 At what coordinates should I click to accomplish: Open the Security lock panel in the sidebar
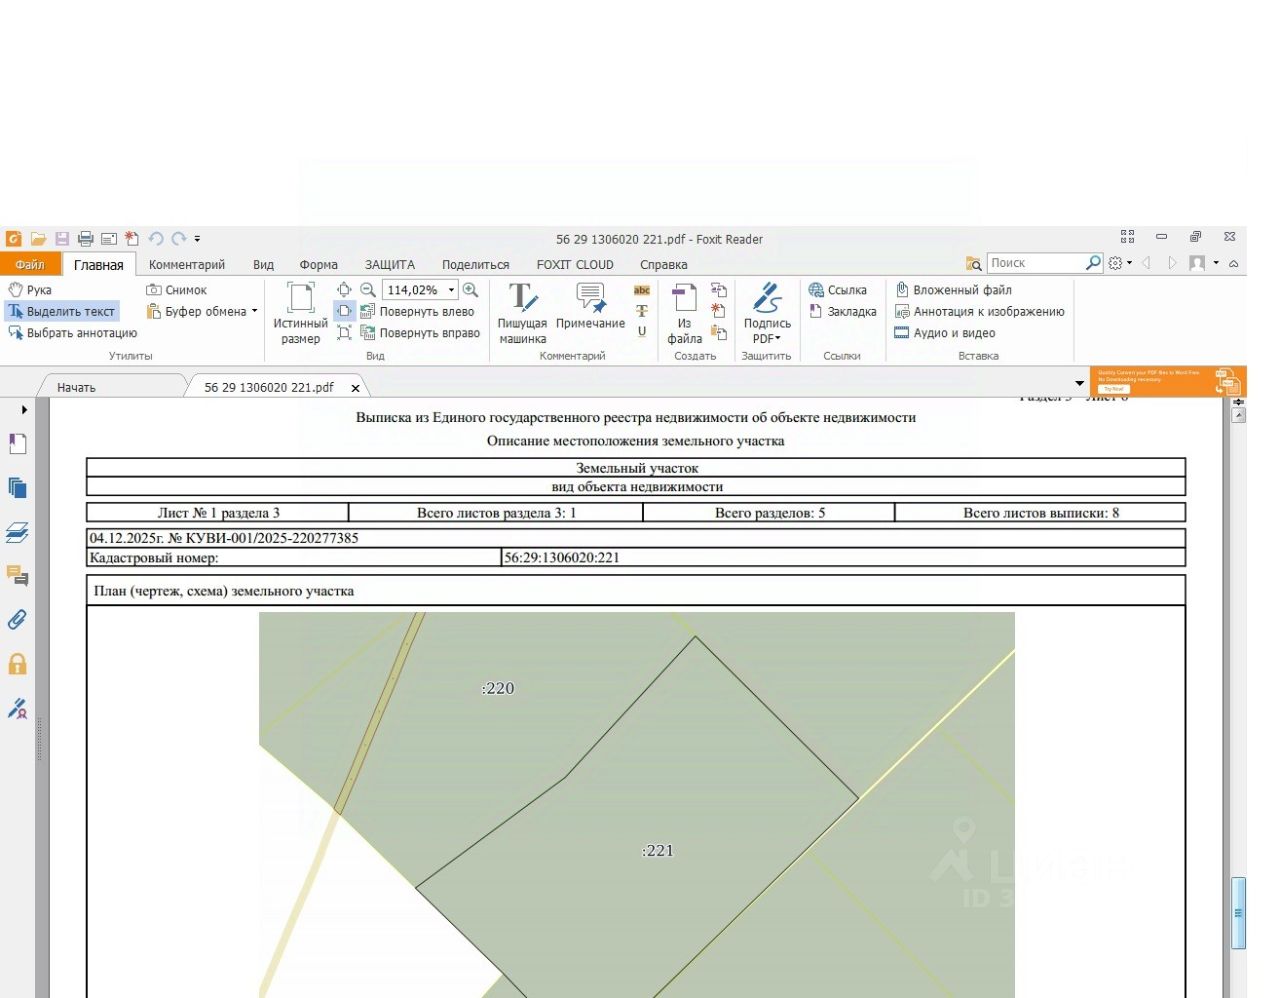pyautogui.click(x=17, y=664)
